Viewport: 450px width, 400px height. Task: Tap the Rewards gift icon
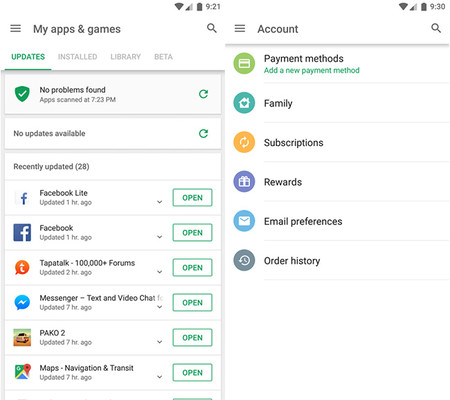(x=244, y=181)
